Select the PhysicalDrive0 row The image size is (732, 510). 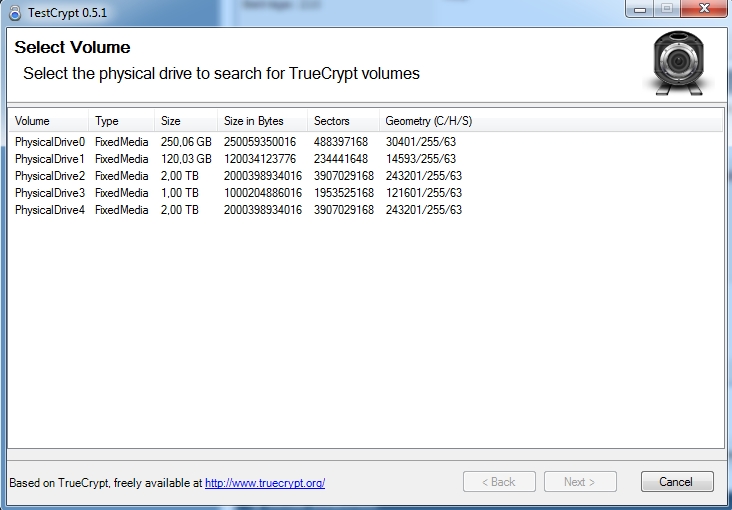[366, 142]
